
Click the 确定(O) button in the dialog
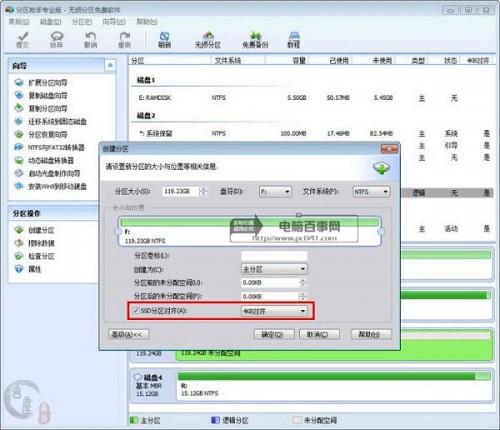(x=274, y=334)
